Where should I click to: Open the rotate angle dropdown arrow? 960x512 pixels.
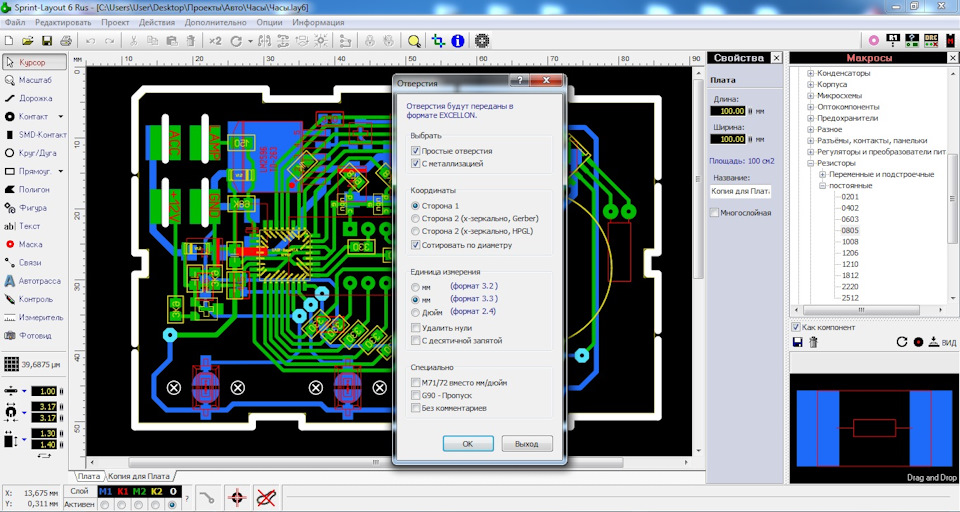(x=250, y=42)
